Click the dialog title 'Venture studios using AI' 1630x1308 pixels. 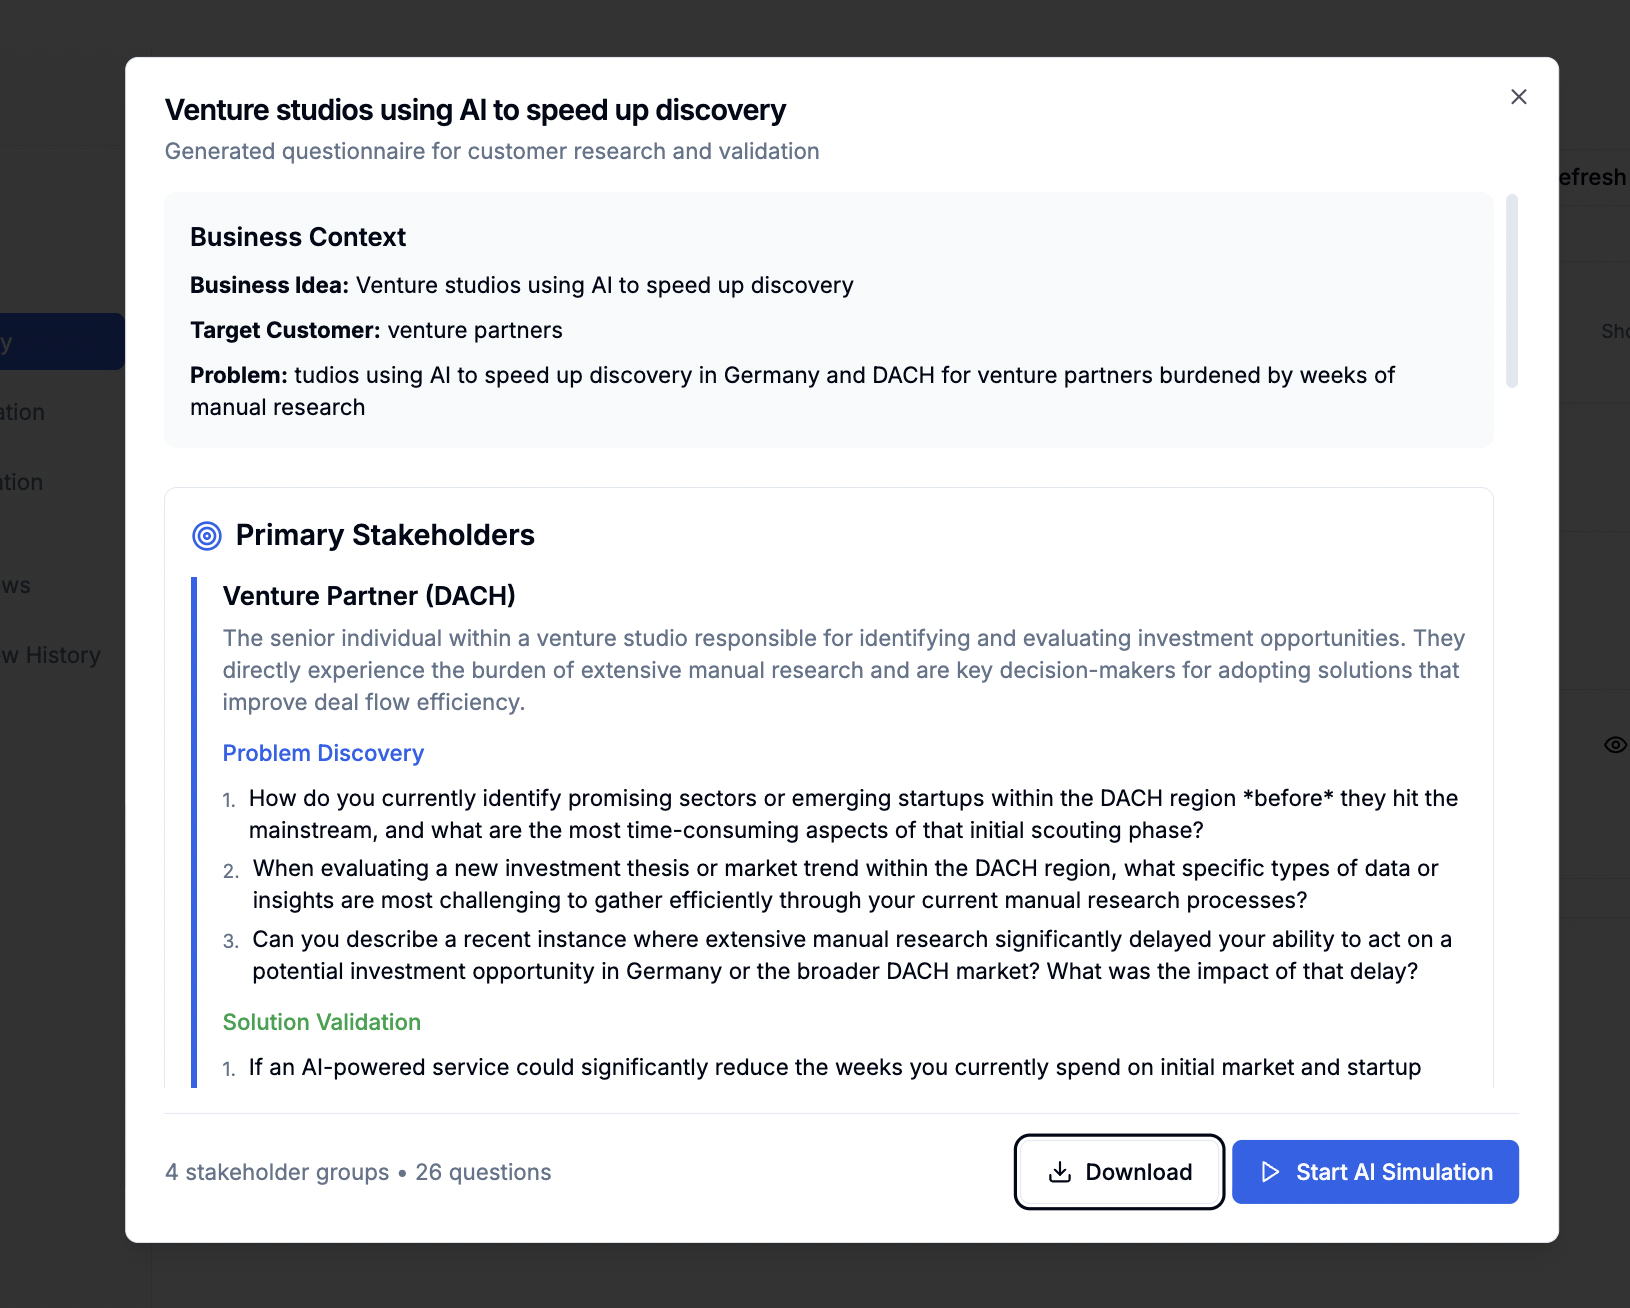(475, 110)
